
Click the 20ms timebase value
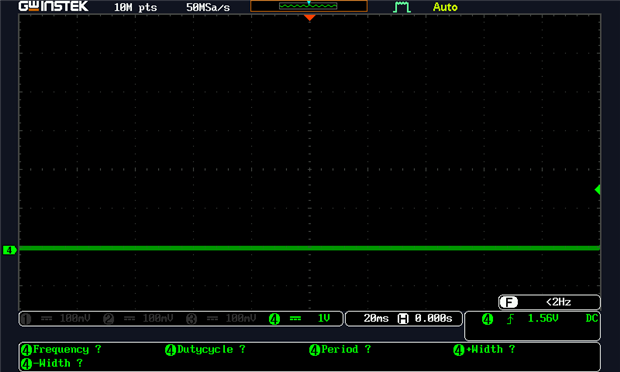point(376,318)
